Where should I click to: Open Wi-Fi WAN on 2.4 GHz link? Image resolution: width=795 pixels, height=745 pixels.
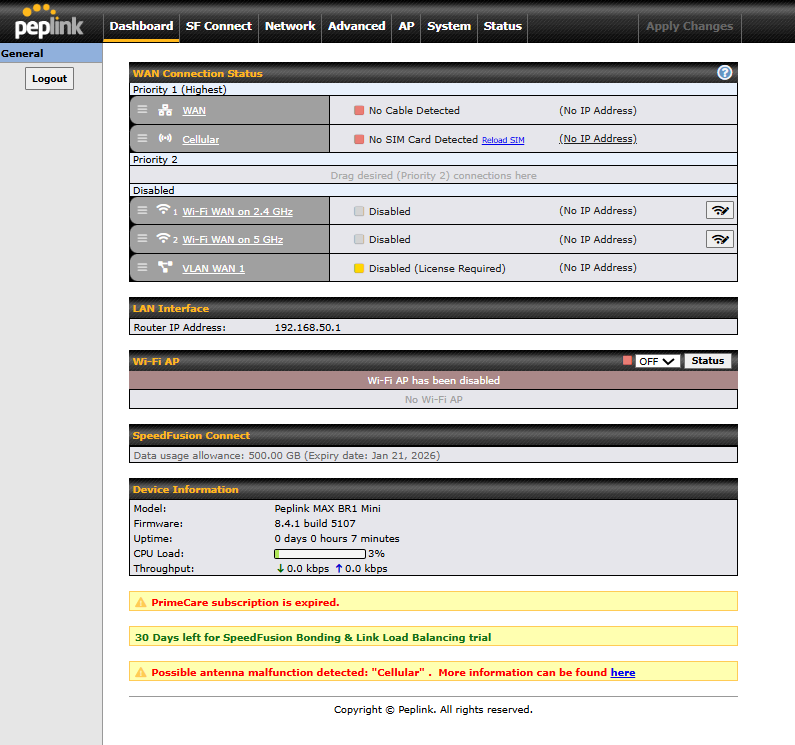click(238, 211)
